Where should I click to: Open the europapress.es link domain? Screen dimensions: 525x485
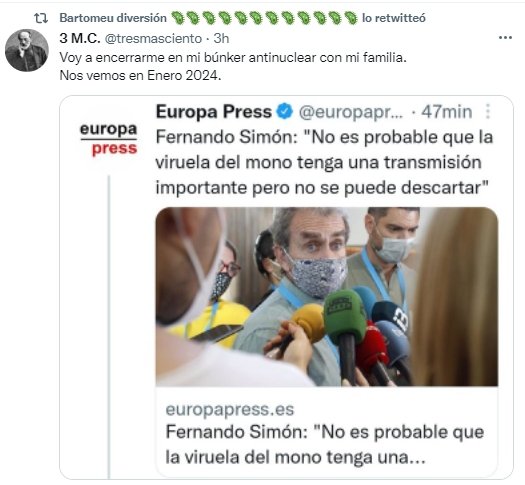pyautogui.click(x=230, y=409)
